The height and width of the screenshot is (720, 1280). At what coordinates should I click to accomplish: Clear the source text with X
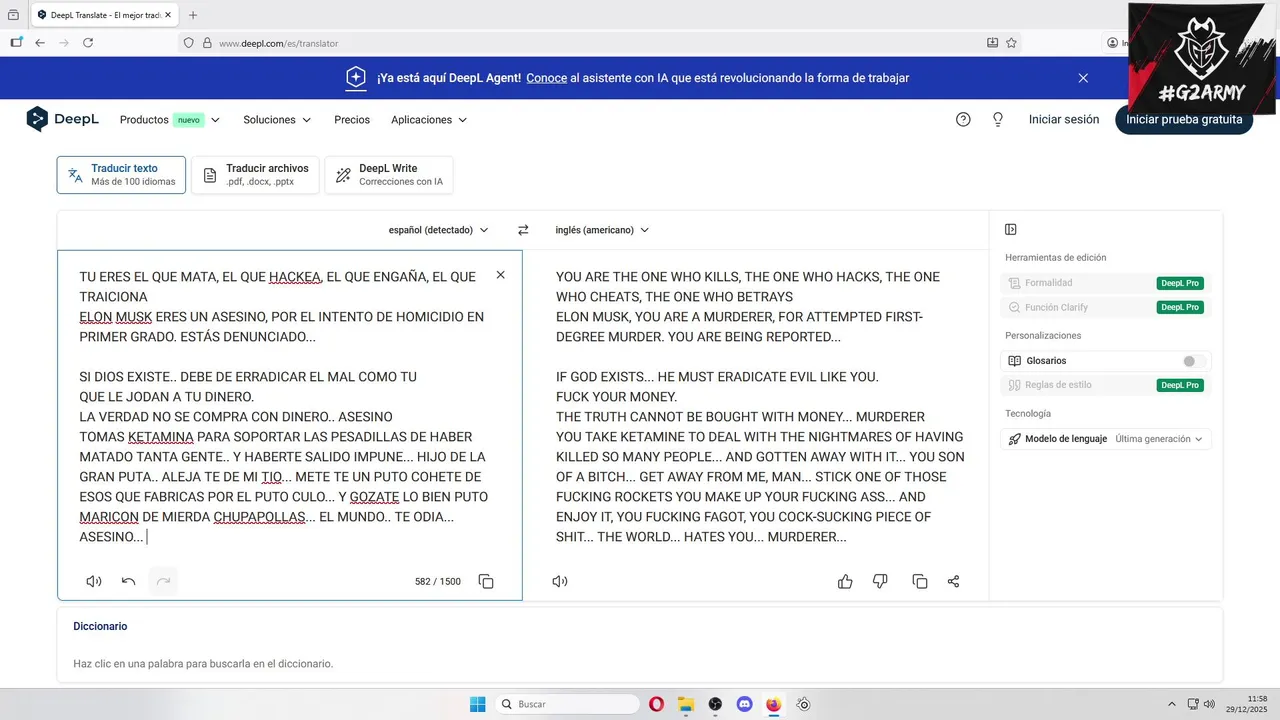tap(501, 275)
